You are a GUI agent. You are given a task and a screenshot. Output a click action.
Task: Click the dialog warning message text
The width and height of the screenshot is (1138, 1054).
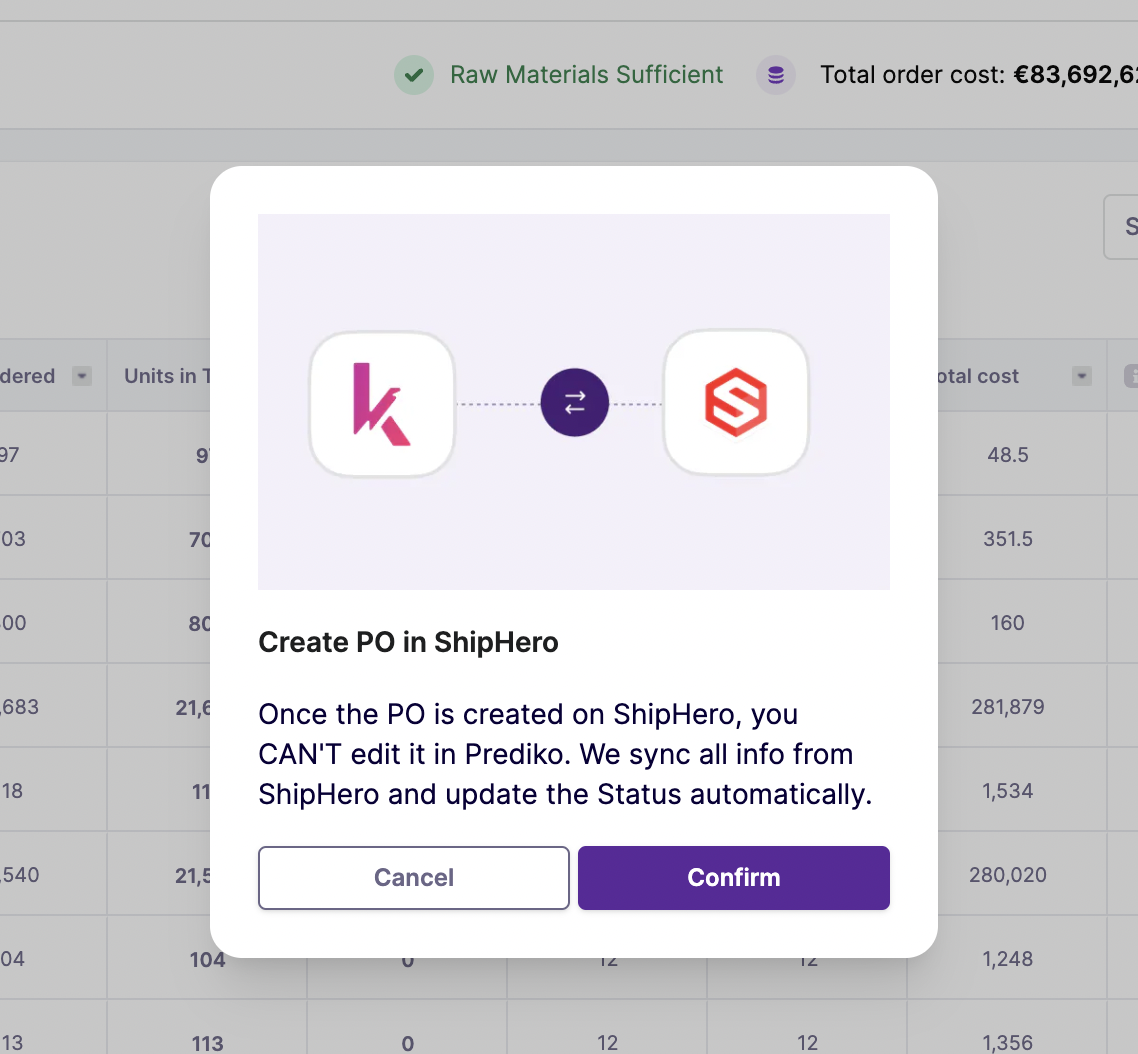point(565,754)
